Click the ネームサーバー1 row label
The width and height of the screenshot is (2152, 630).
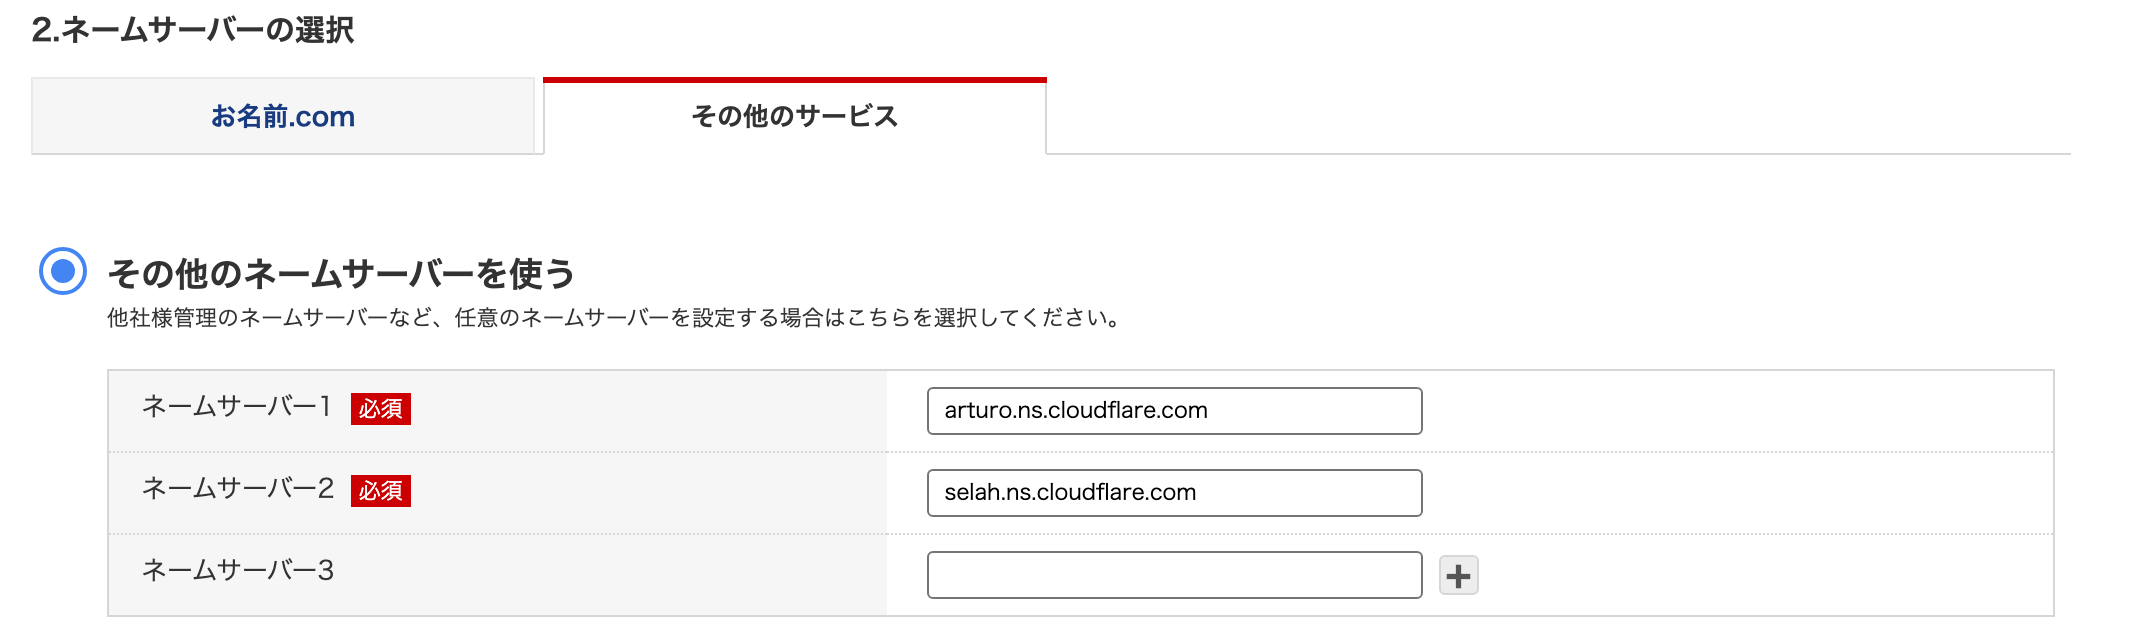236,406
